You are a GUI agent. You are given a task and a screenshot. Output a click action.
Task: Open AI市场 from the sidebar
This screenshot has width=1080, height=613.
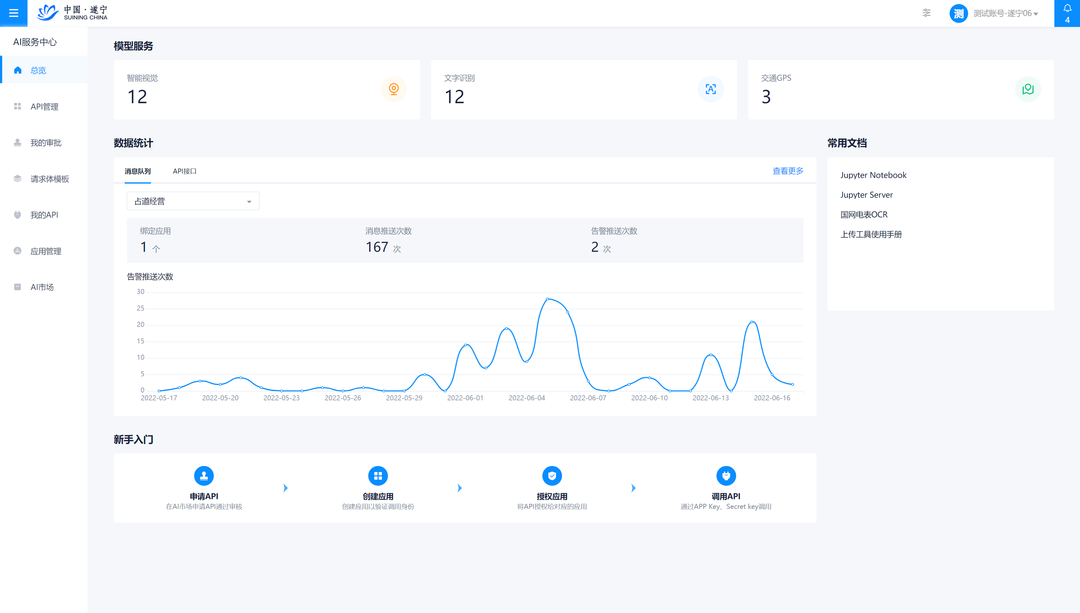[x=42, y=287]
